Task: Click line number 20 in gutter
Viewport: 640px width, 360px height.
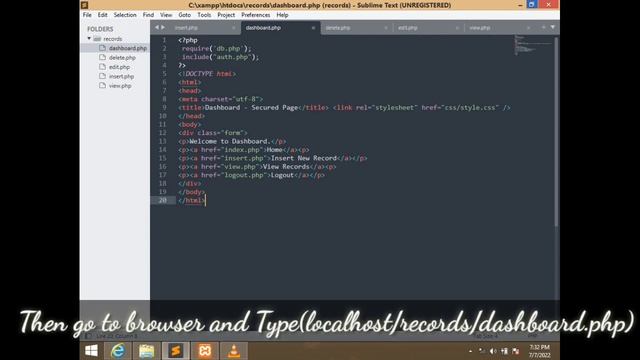Action: coord(163,200)
